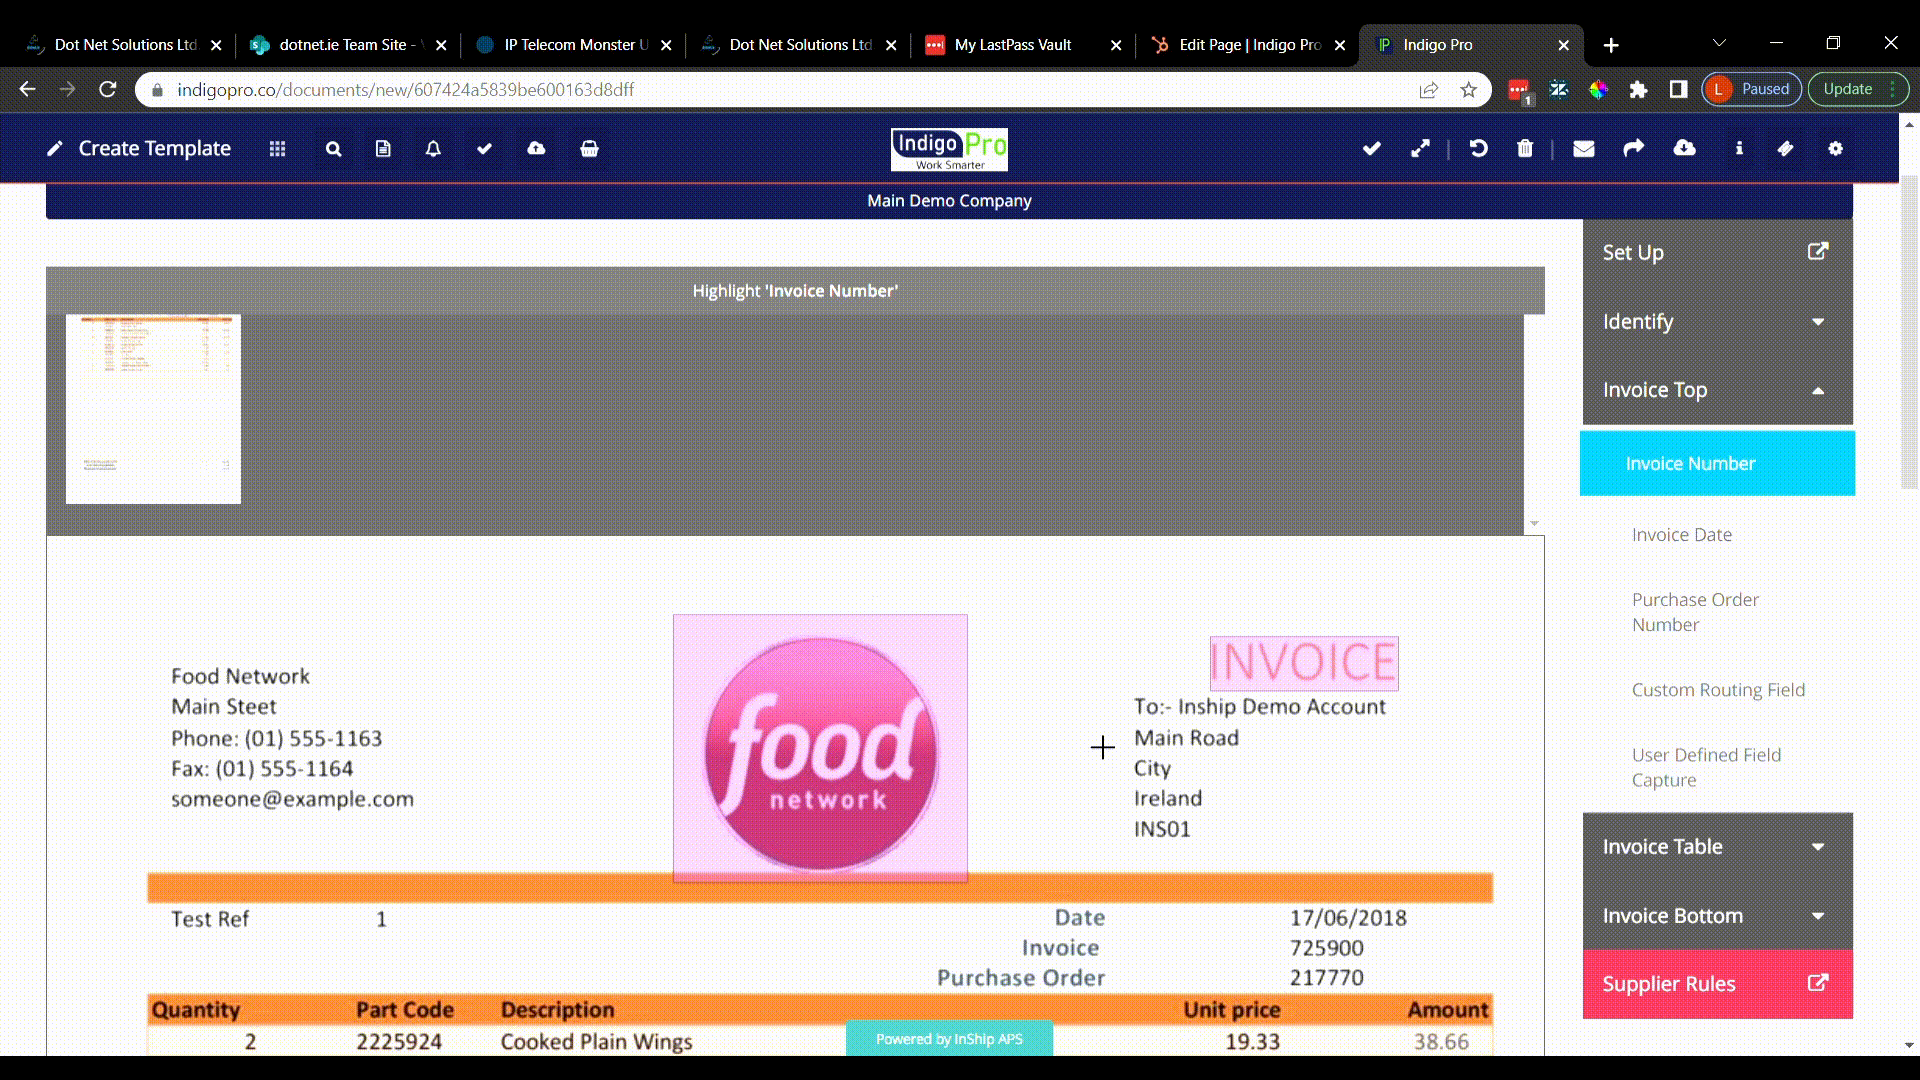Select Invoice Date field item
Viewport: 1920px width, 1080px height.
point(1681,535)
